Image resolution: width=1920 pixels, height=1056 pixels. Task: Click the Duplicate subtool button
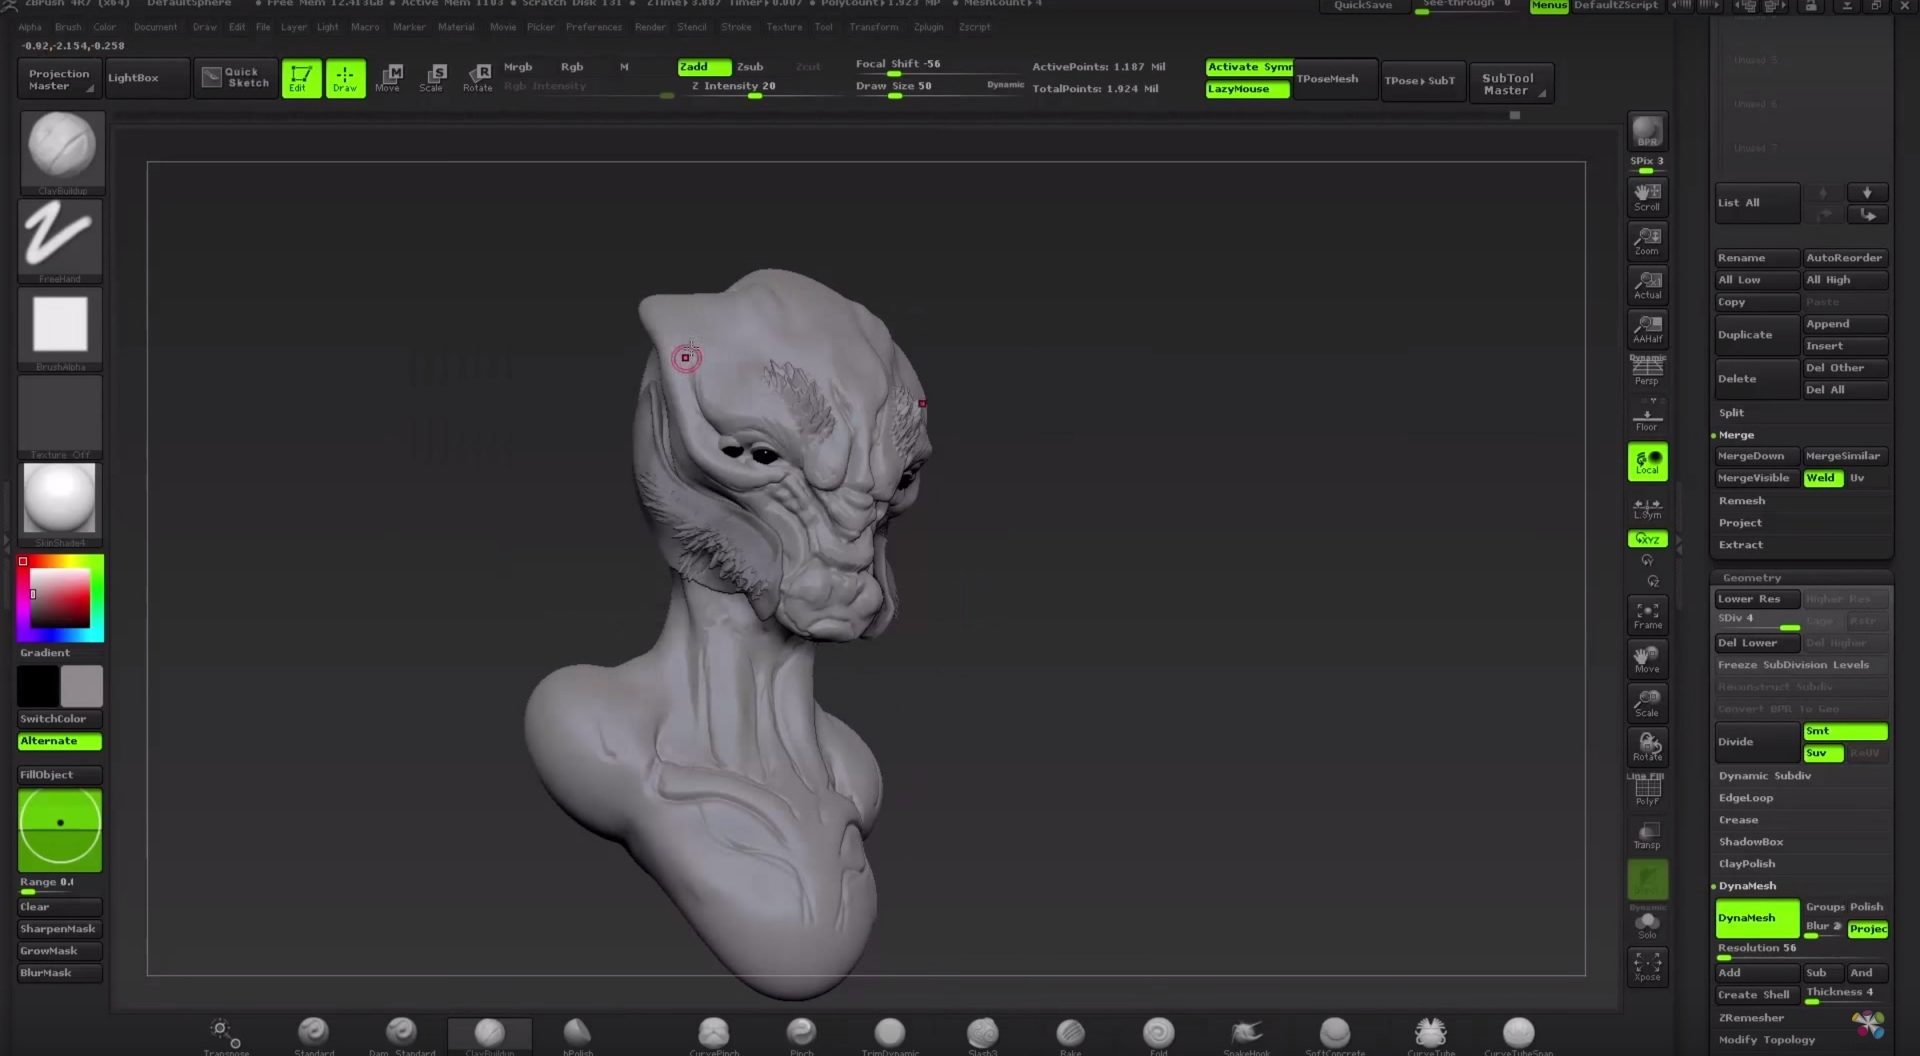[1757, 335]
